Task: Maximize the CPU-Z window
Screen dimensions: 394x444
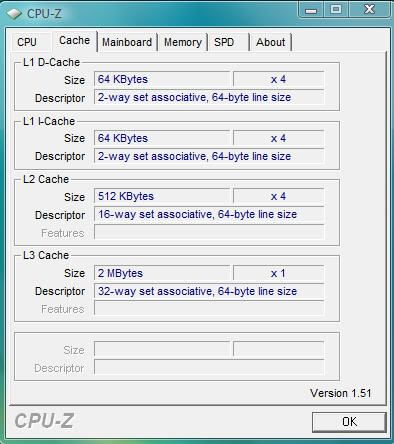Action: click(336, 9)
